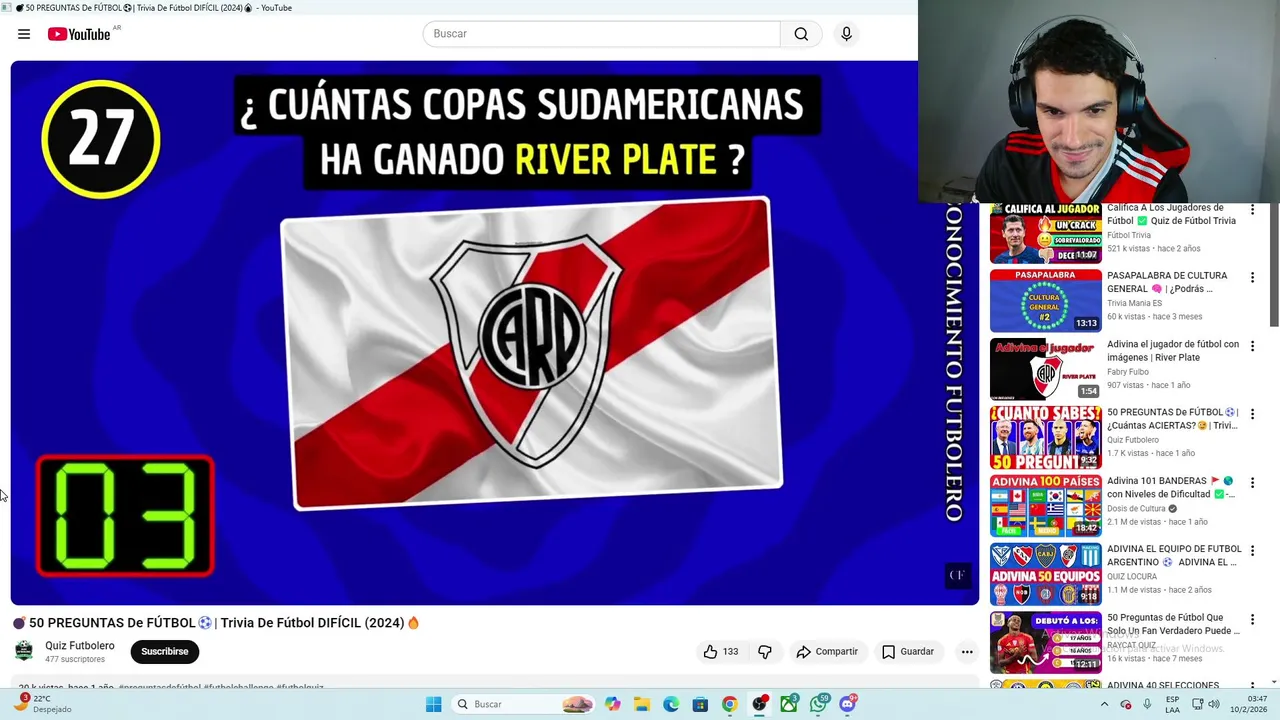Open options menu for '50 Preguntas Que Solo' video
This screenshot has height=720, width=1280.
(x=1252, y=619)
